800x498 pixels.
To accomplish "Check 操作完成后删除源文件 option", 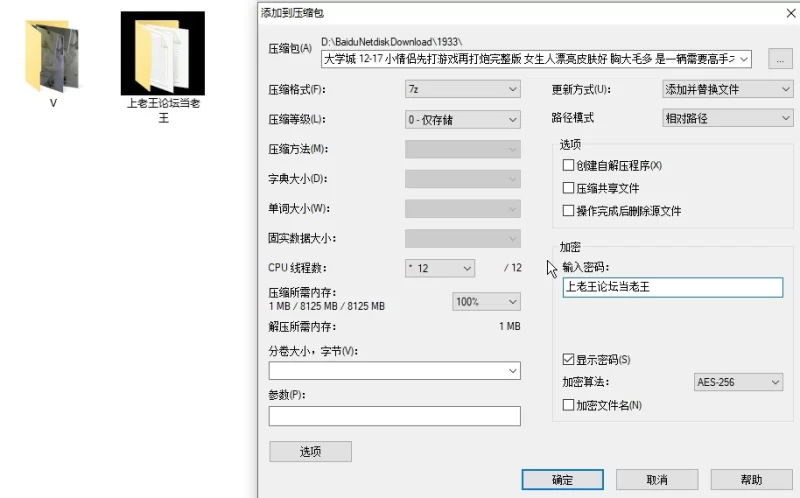I will point(569,211).
